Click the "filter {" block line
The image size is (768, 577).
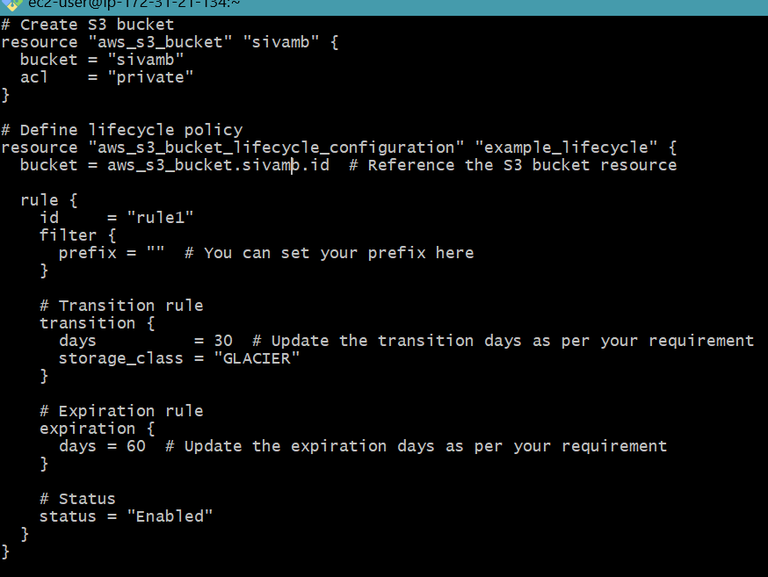click(x=77, y=235)
